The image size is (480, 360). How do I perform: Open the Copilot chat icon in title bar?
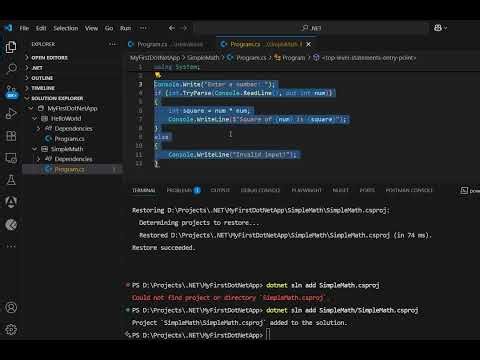tap(438, 28)
